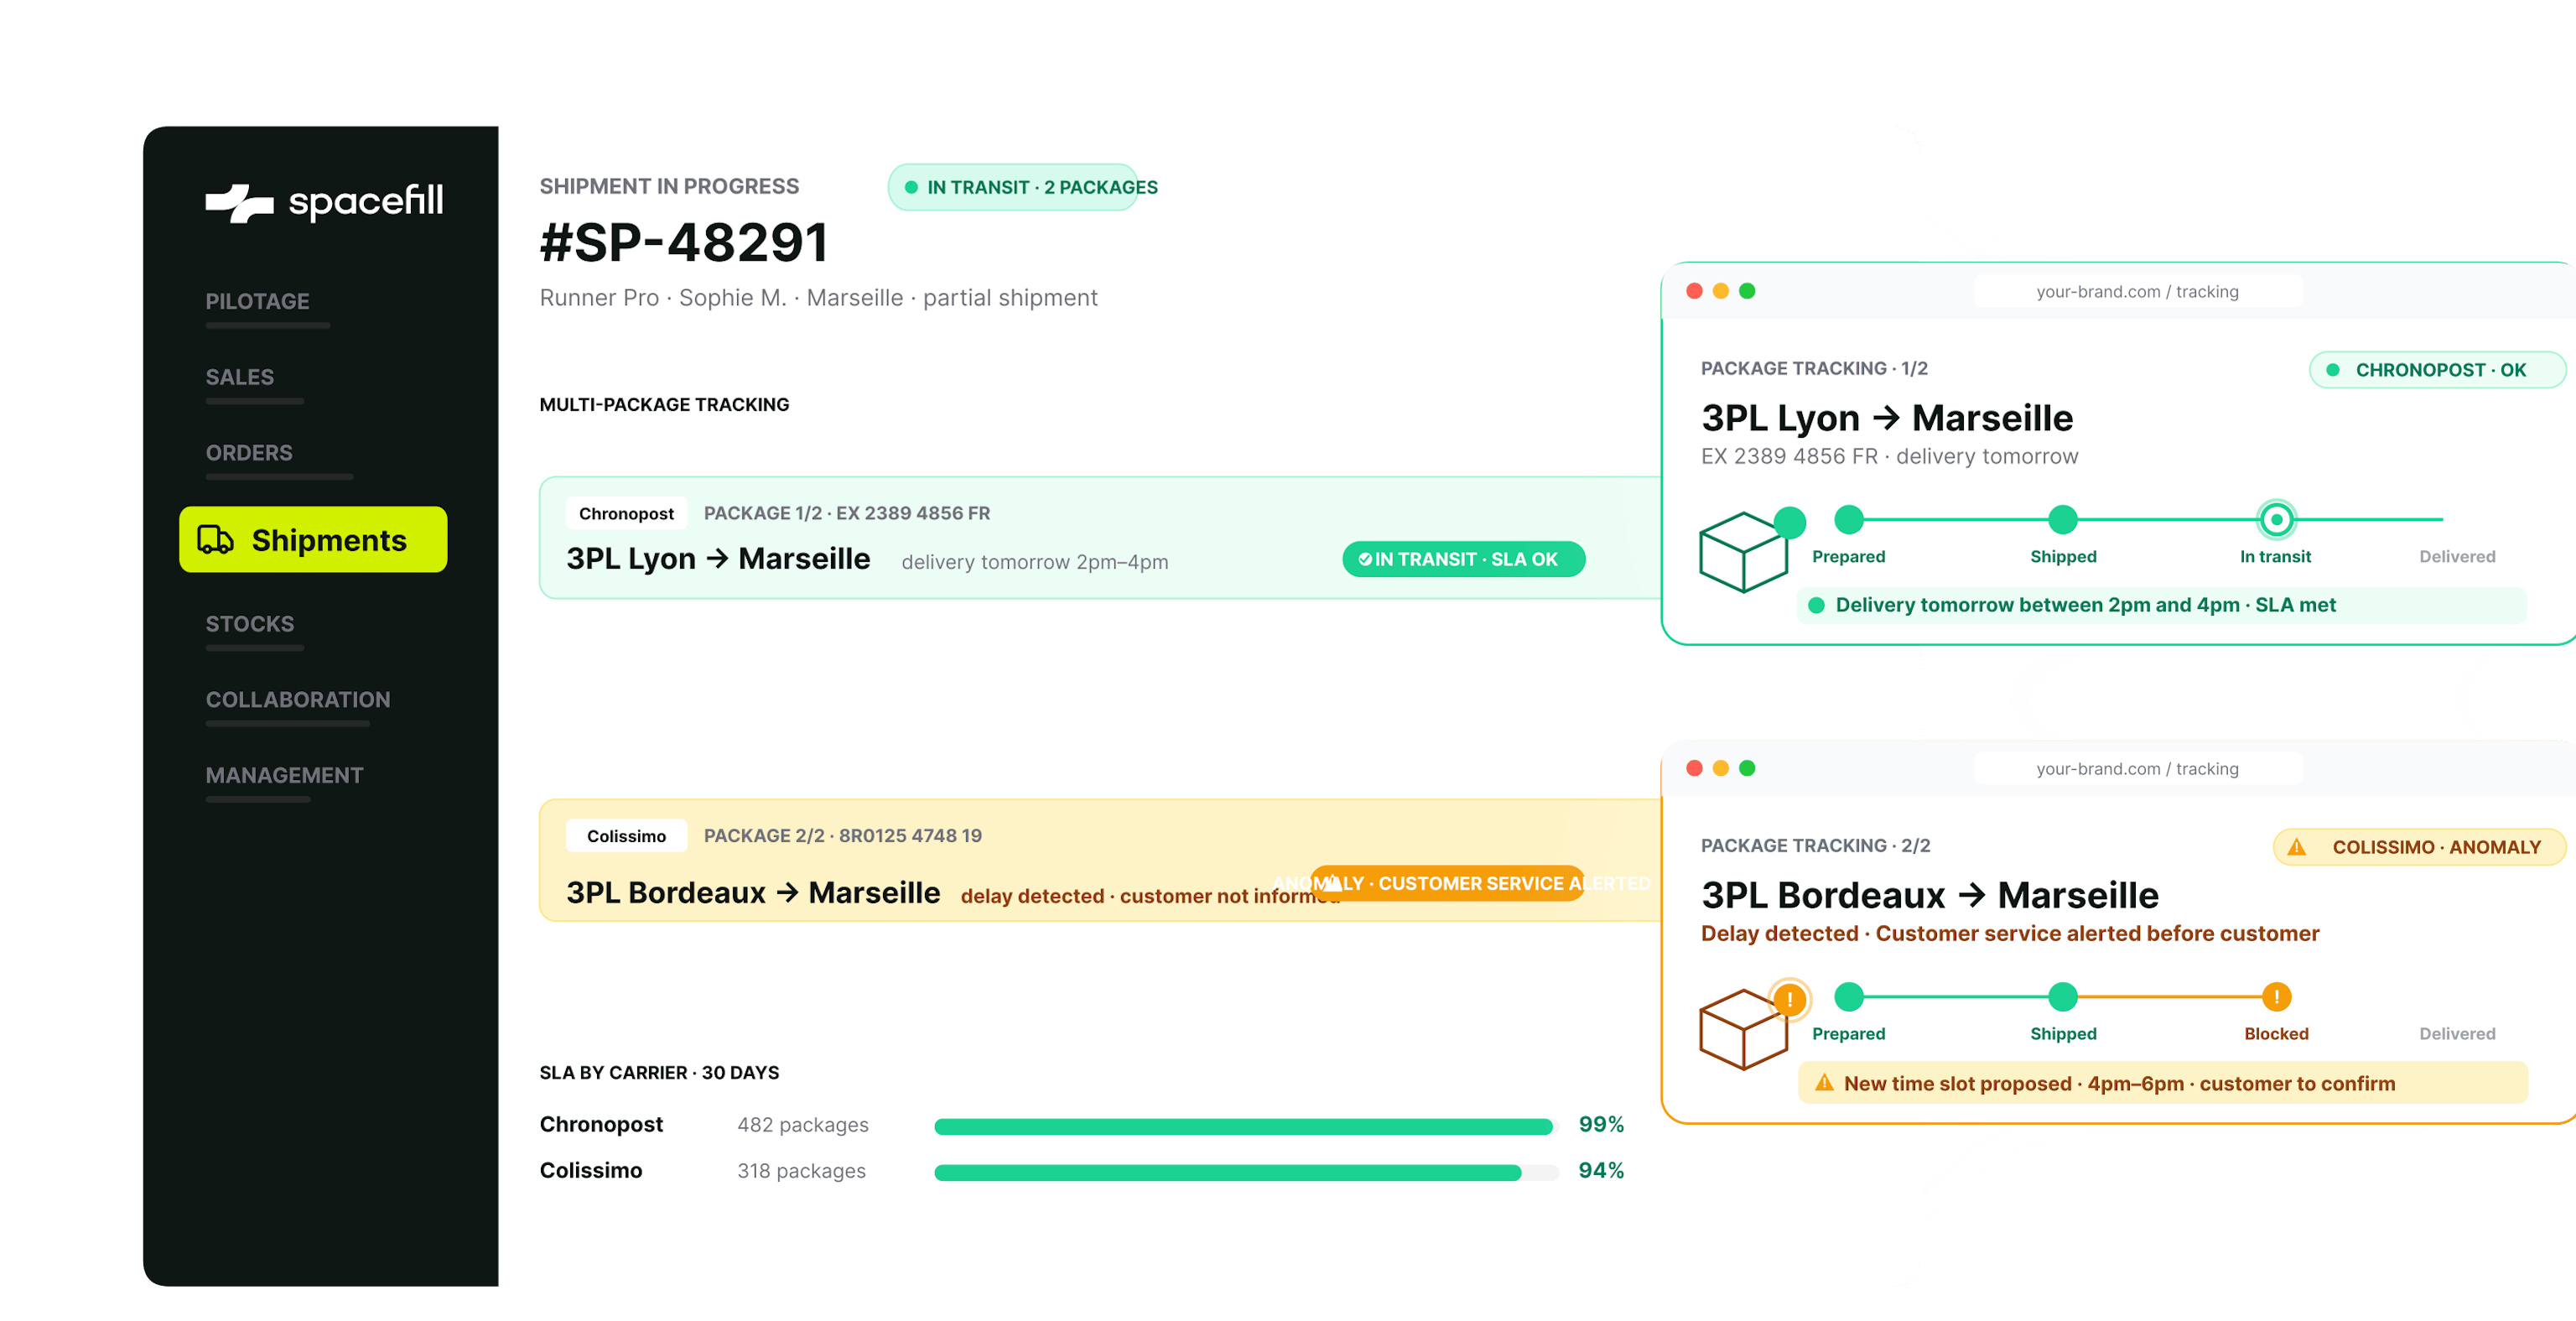This screenshot has width=2576, height=1321.
Task: Click the Chronopost 99% SLA progress bar
Action: [1246, 1127]
